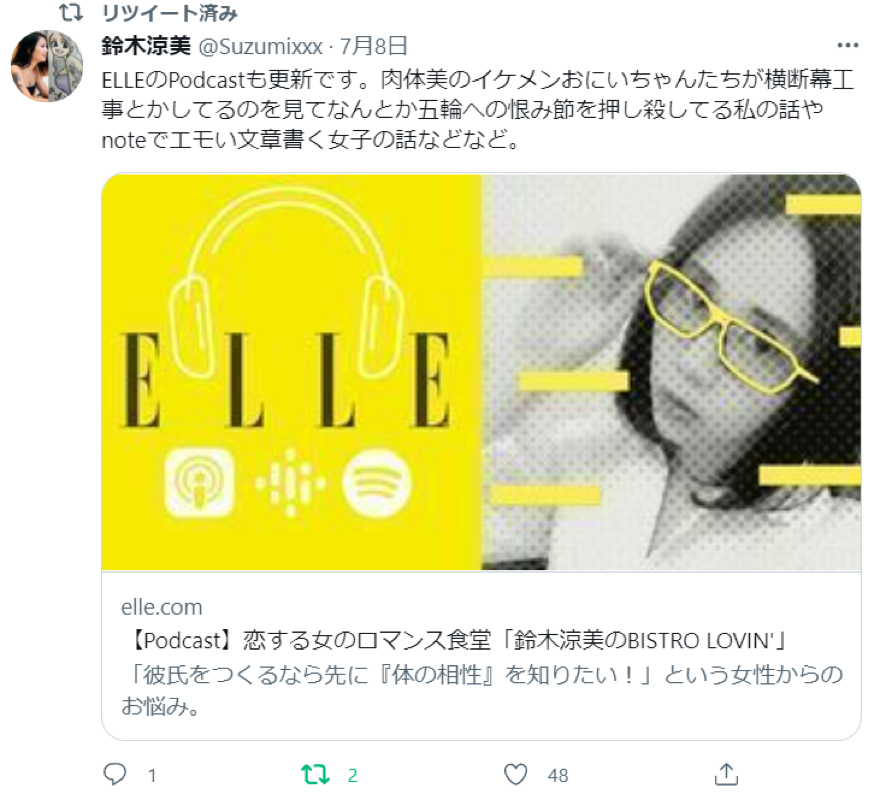The height and width of the screenshot is (804, 885).
Task: Click the Google Podcasts icon in card
Action: tap(290, 483)
